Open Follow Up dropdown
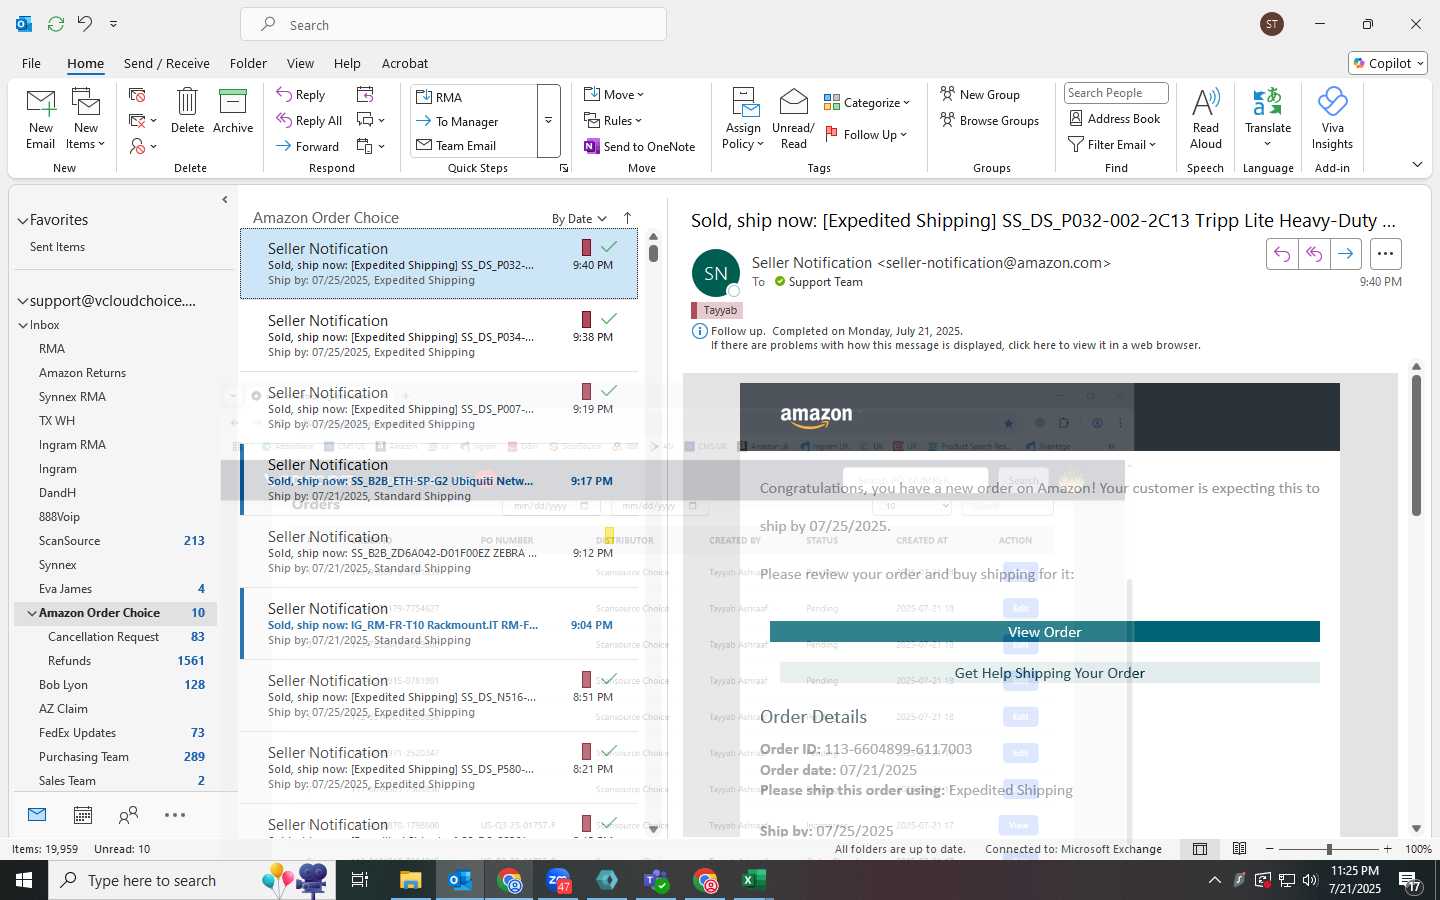Viewport: 1440px width, 900px height. [866, 134]
